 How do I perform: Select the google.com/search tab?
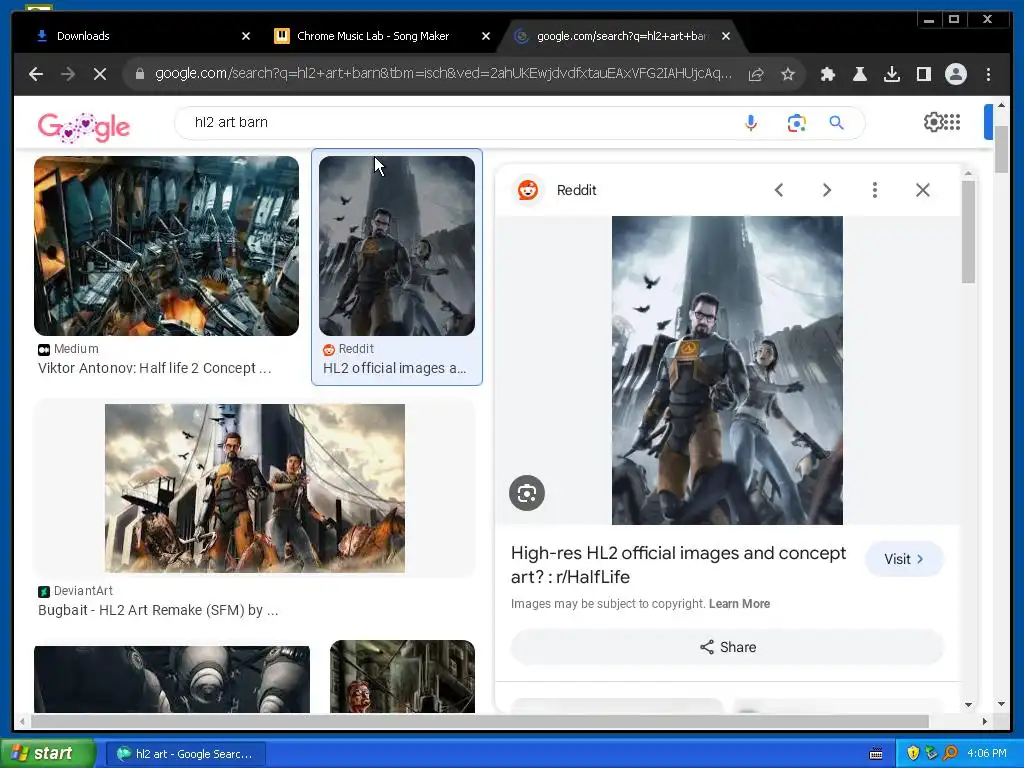coord(621,36)
